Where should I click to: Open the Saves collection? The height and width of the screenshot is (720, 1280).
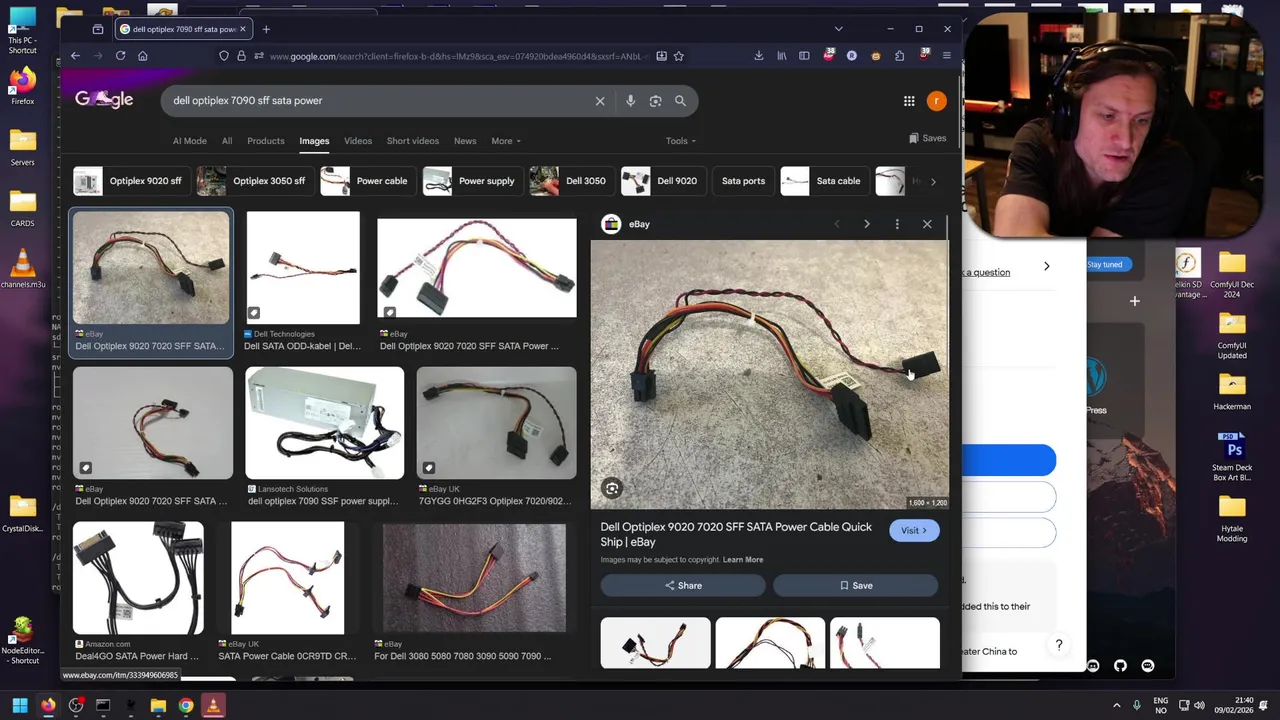click(927, 138)
